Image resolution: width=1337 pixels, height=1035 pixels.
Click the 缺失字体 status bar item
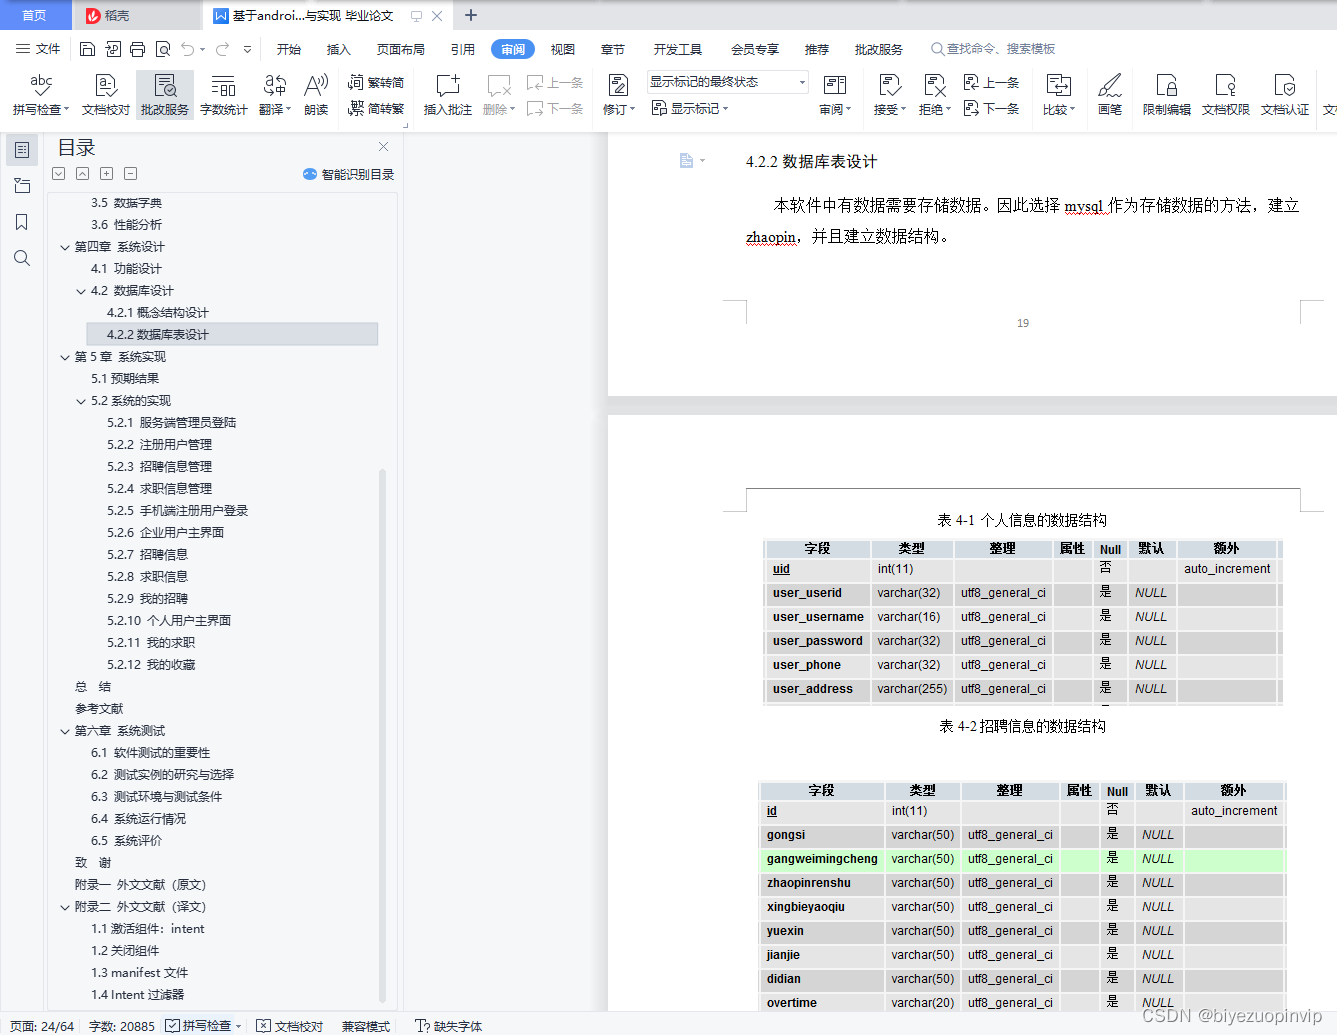(449, 1026)
